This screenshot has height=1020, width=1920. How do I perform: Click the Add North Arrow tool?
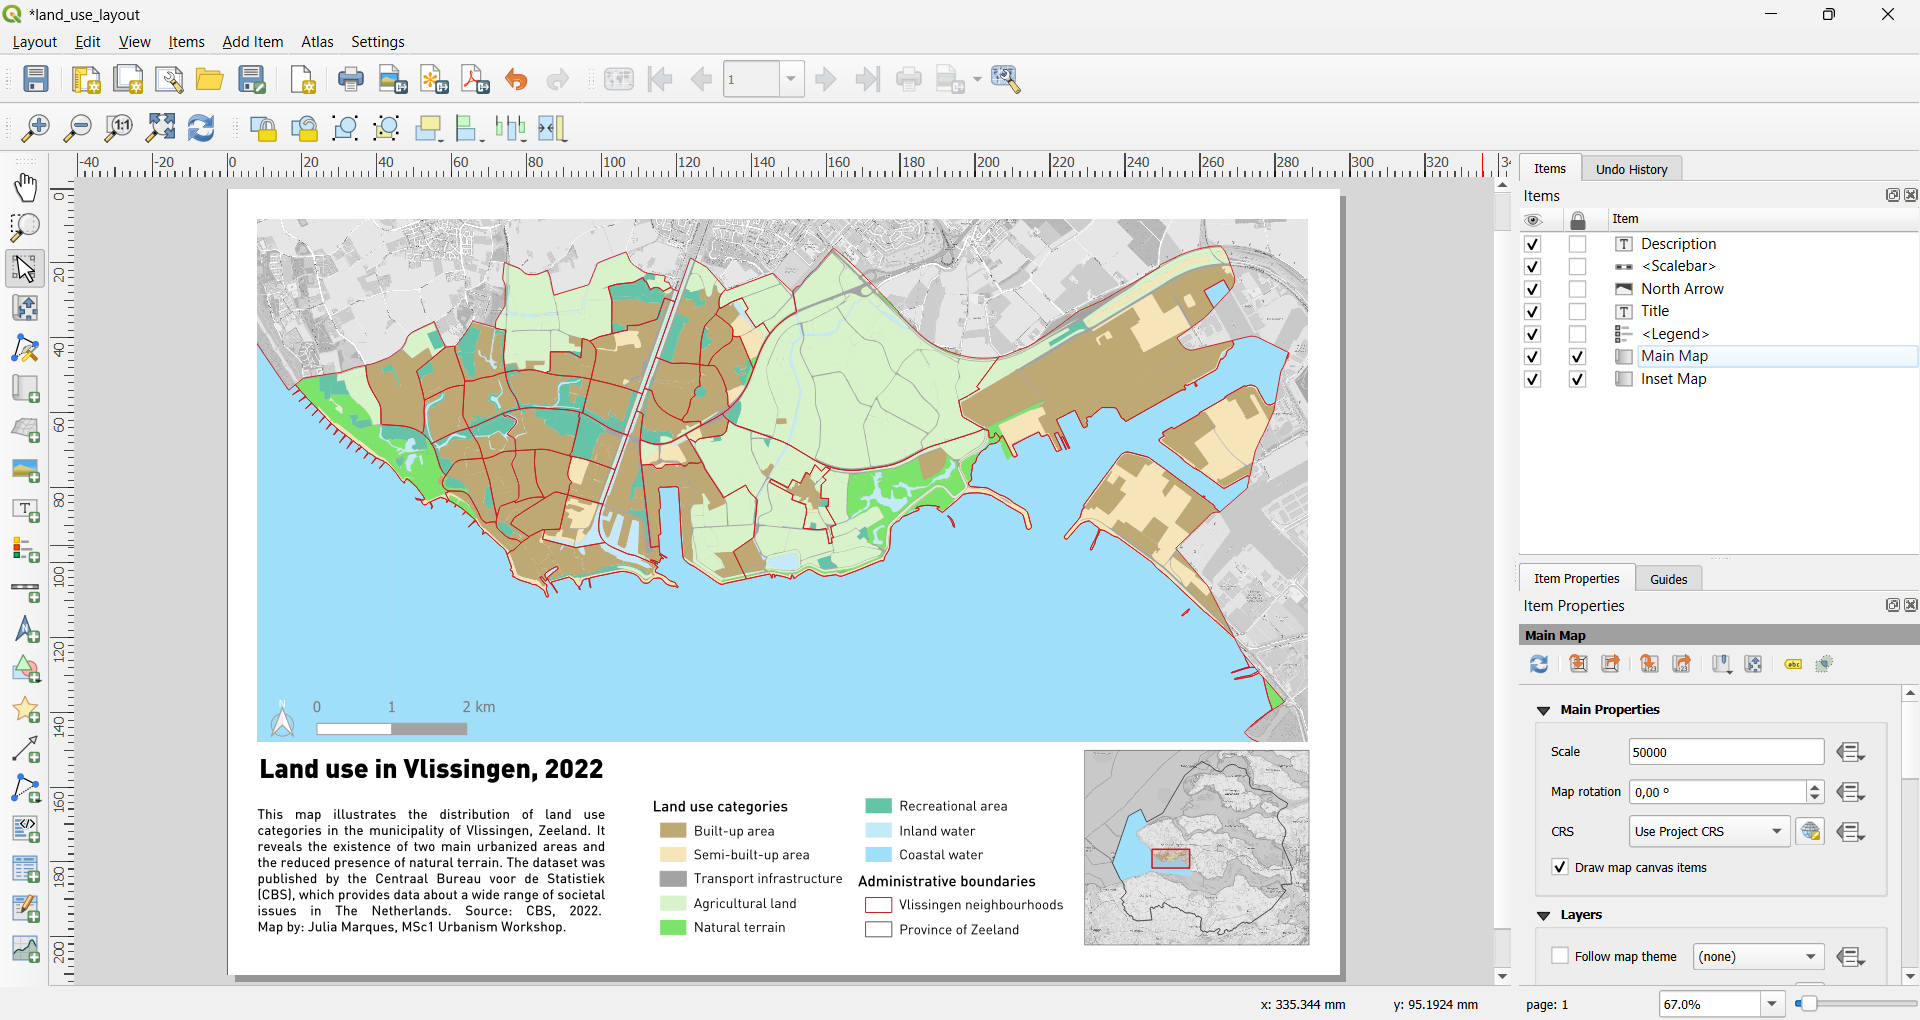[25, 631]
